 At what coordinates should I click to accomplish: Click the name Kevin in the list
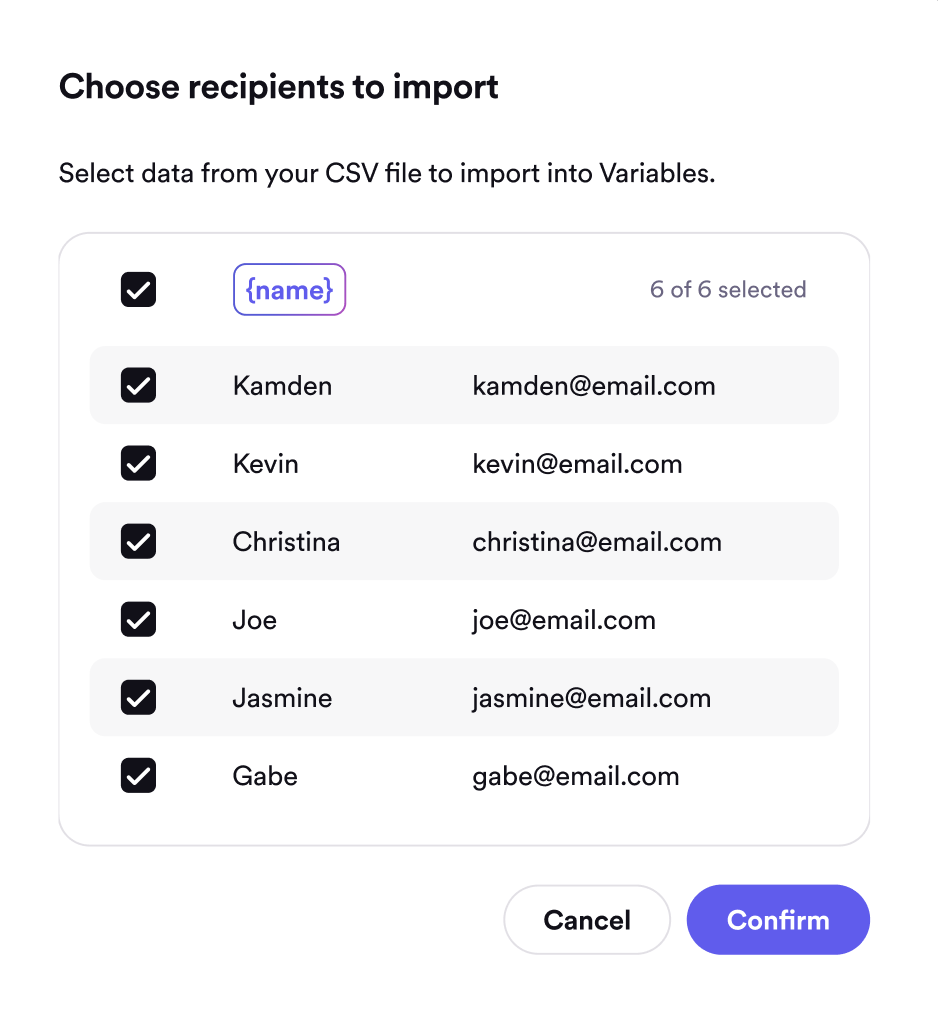pos(265,464)
